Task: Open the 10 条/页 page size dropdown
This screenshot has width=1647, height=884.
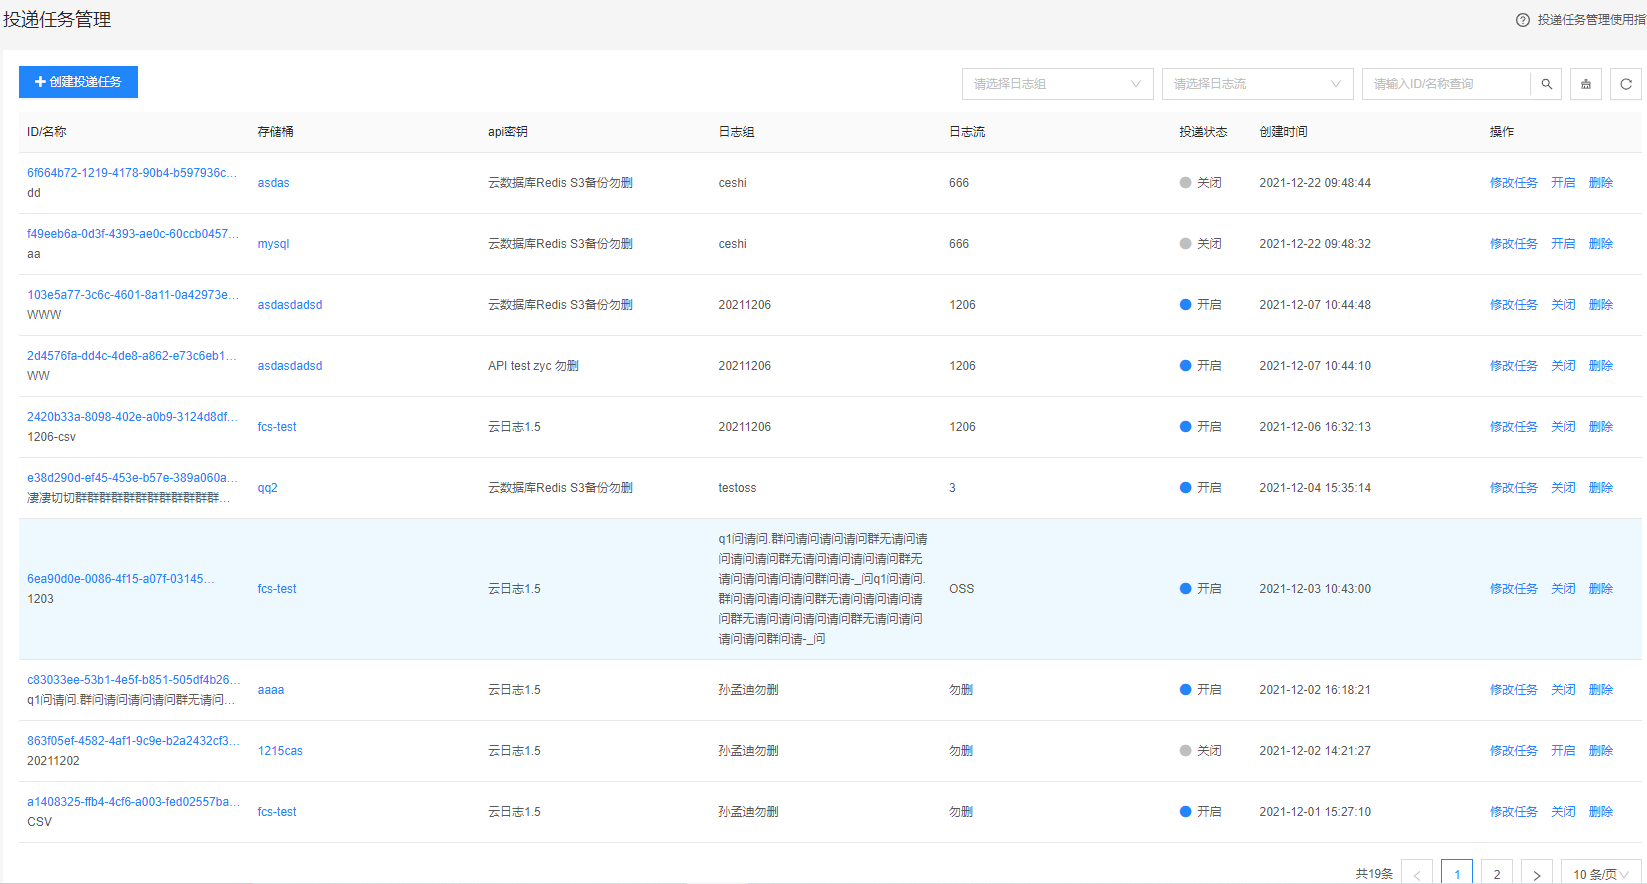Action: coord(1601,874)
